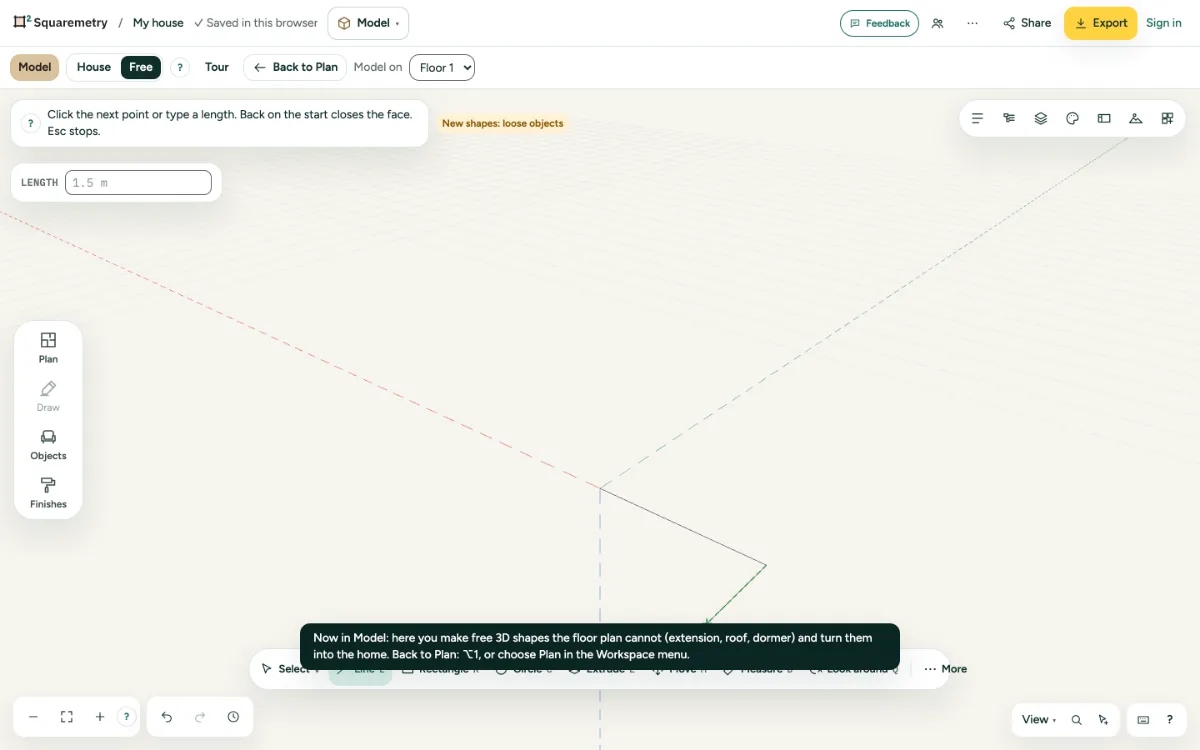The image size is (1200, 750).
Task: Open the More tools menu
Action: [x=945, y=669]
